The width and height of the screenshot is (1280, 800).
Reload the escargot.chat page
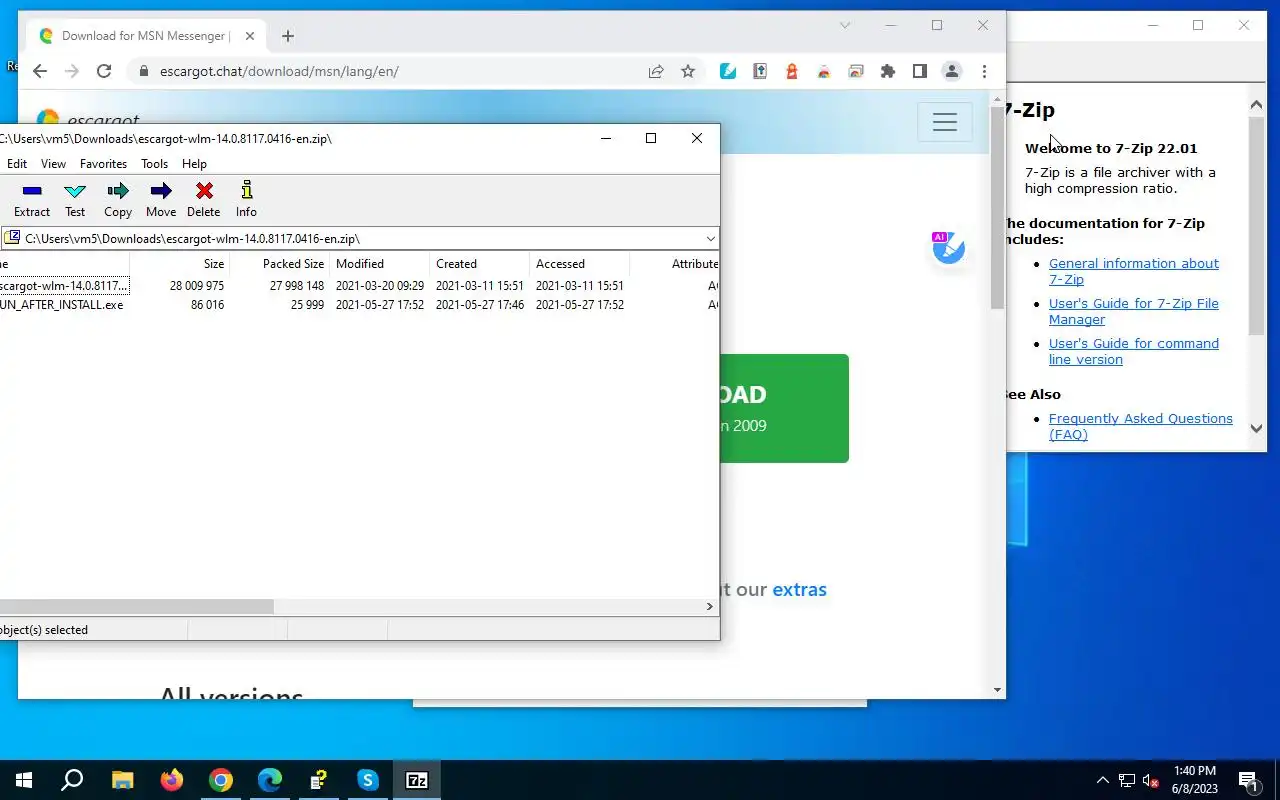click(104, 71)
